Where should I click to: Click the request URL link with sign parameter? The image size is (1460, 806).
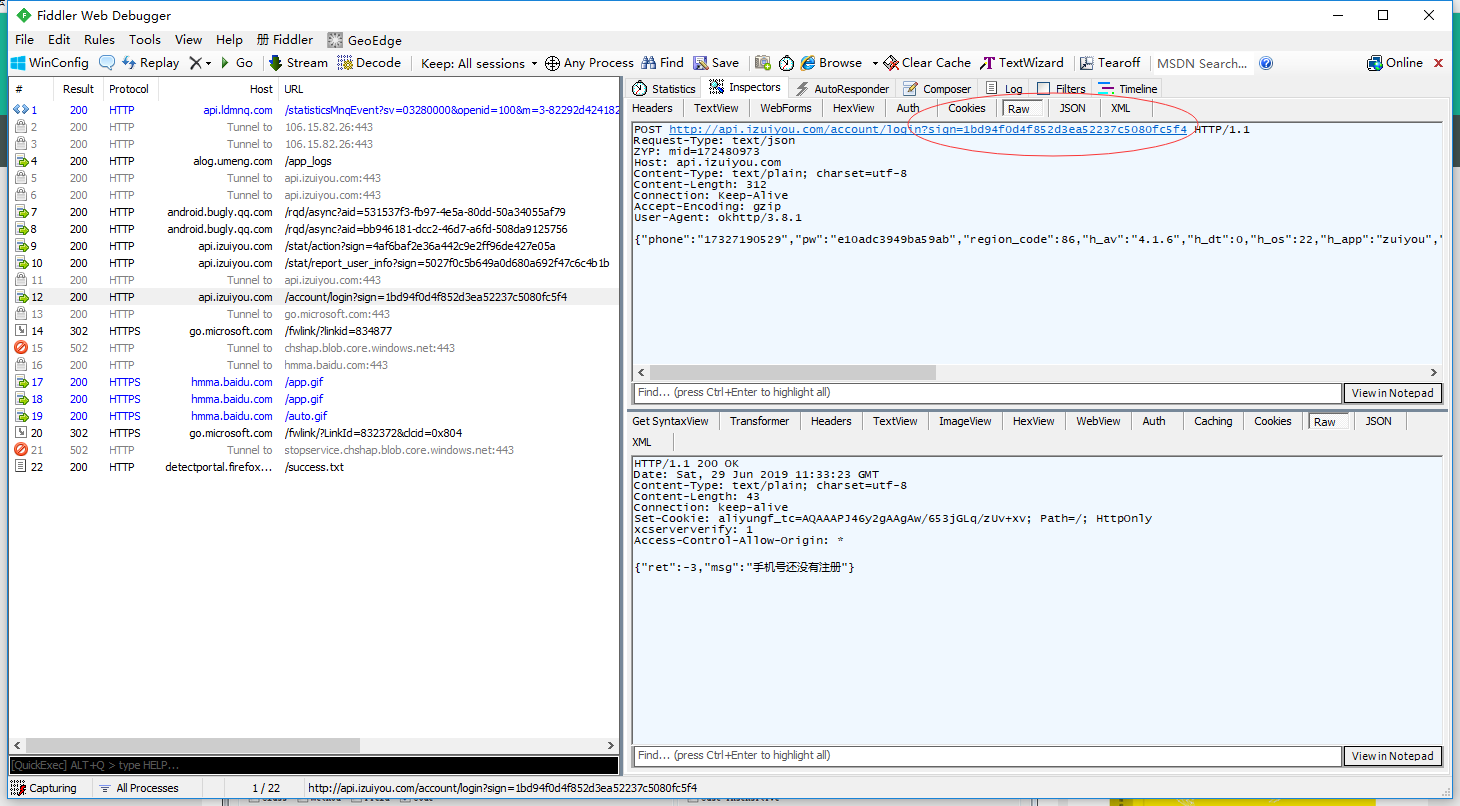[928, 130]
